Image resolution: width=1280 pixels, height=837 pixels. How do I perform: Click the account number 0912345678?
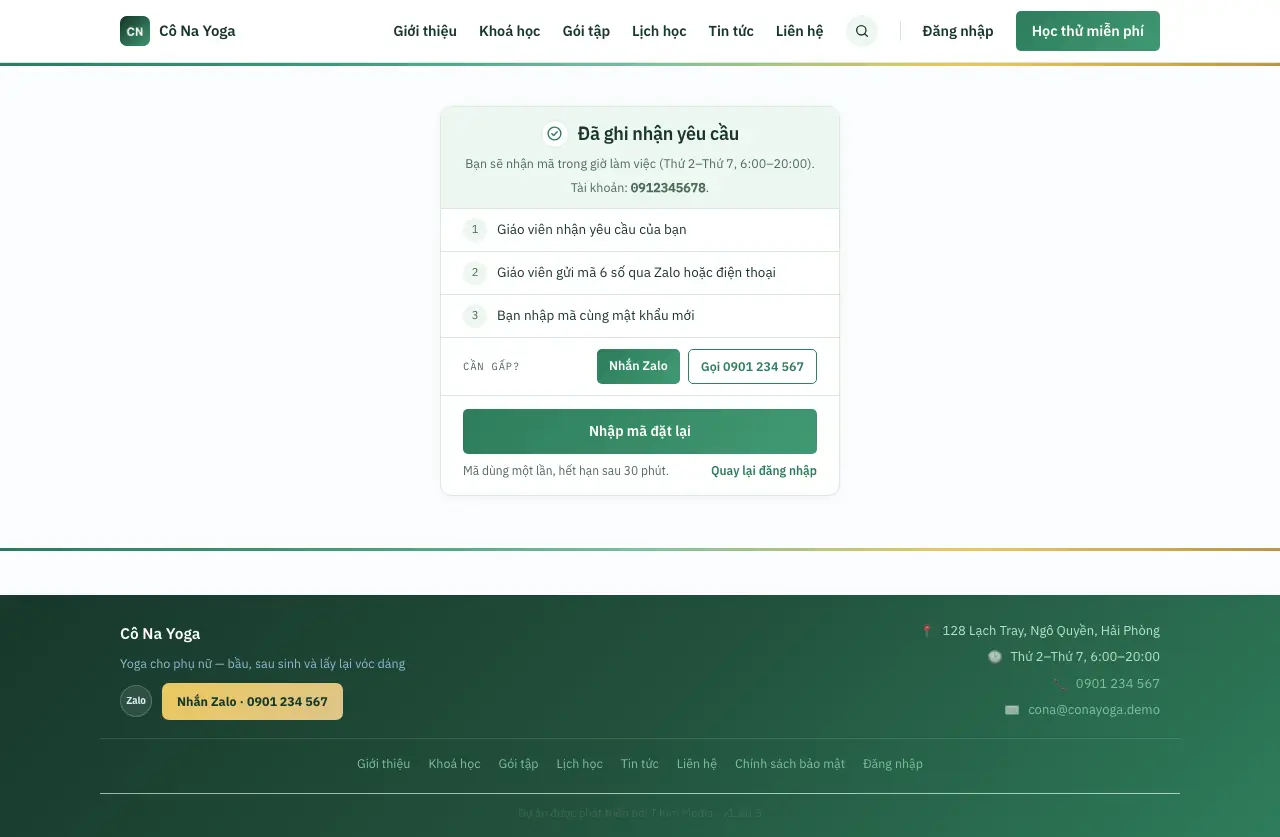[x=668, y=188]
